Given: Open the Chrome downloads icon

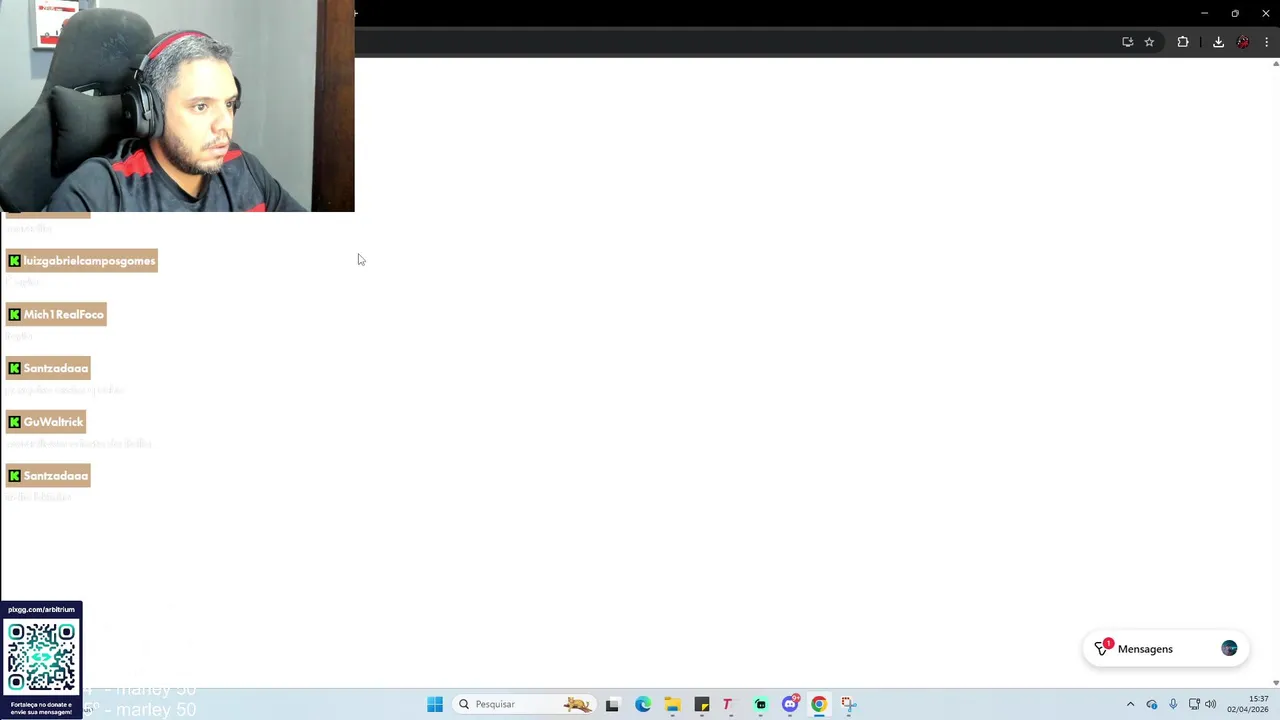Looking at the screenshot, I should (1218, 42).
